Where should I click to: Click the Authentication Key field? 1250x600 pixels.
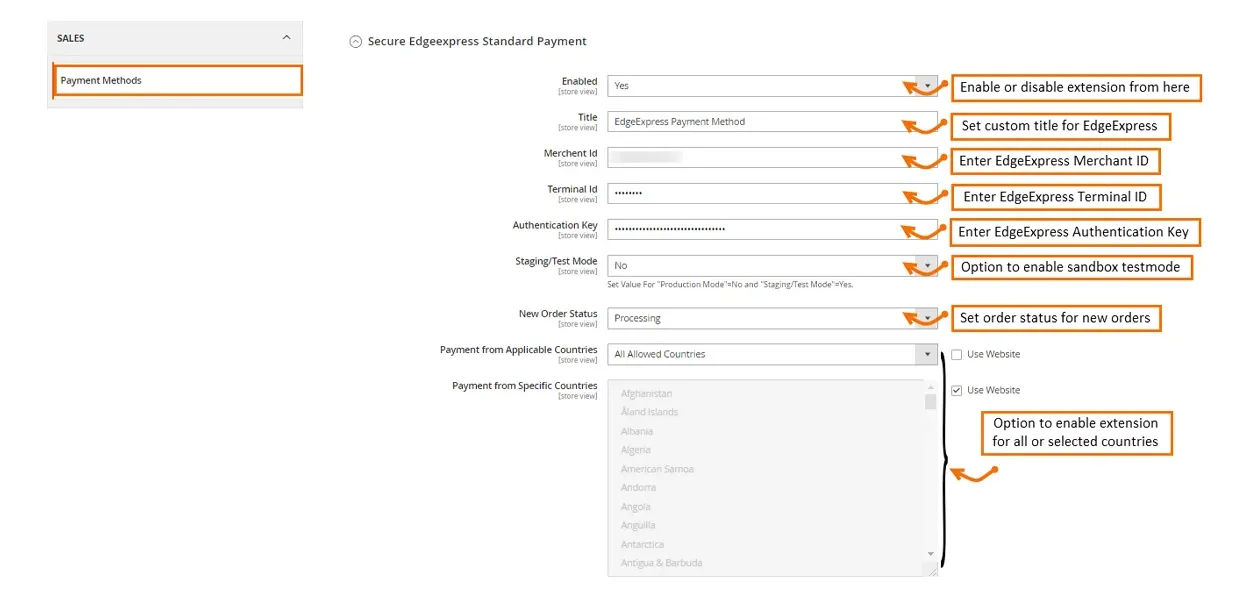[x=772, y=230]
